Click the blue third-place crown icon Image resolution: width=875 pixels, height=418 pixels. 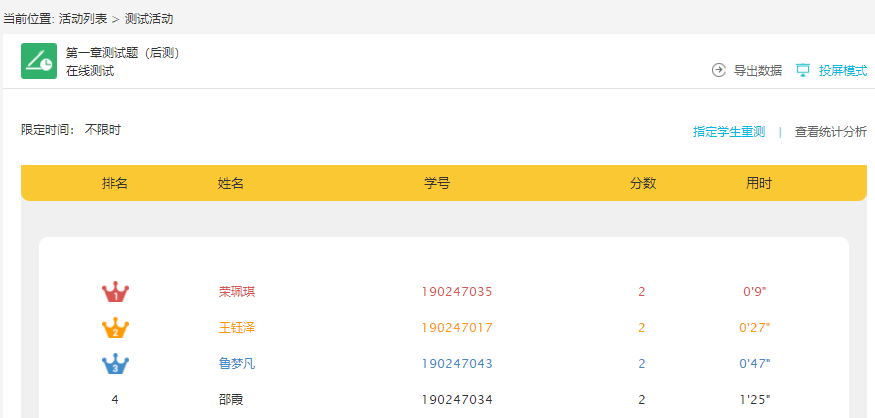pos(115,364)
